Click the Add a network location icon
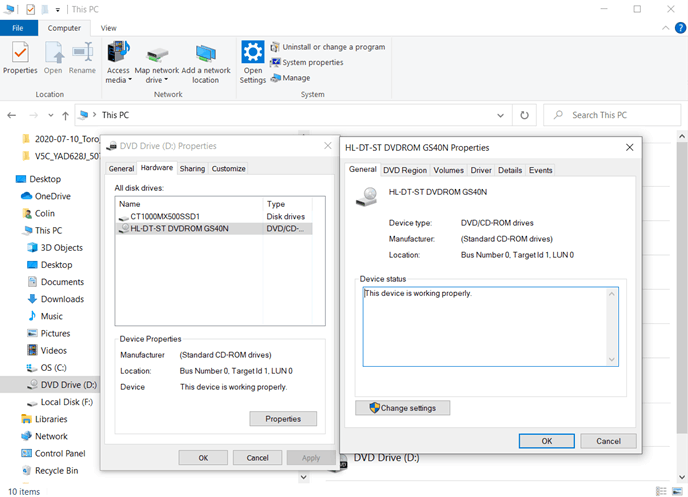The width and height of the screenshot is (688, 497). [x=205, y=54]
